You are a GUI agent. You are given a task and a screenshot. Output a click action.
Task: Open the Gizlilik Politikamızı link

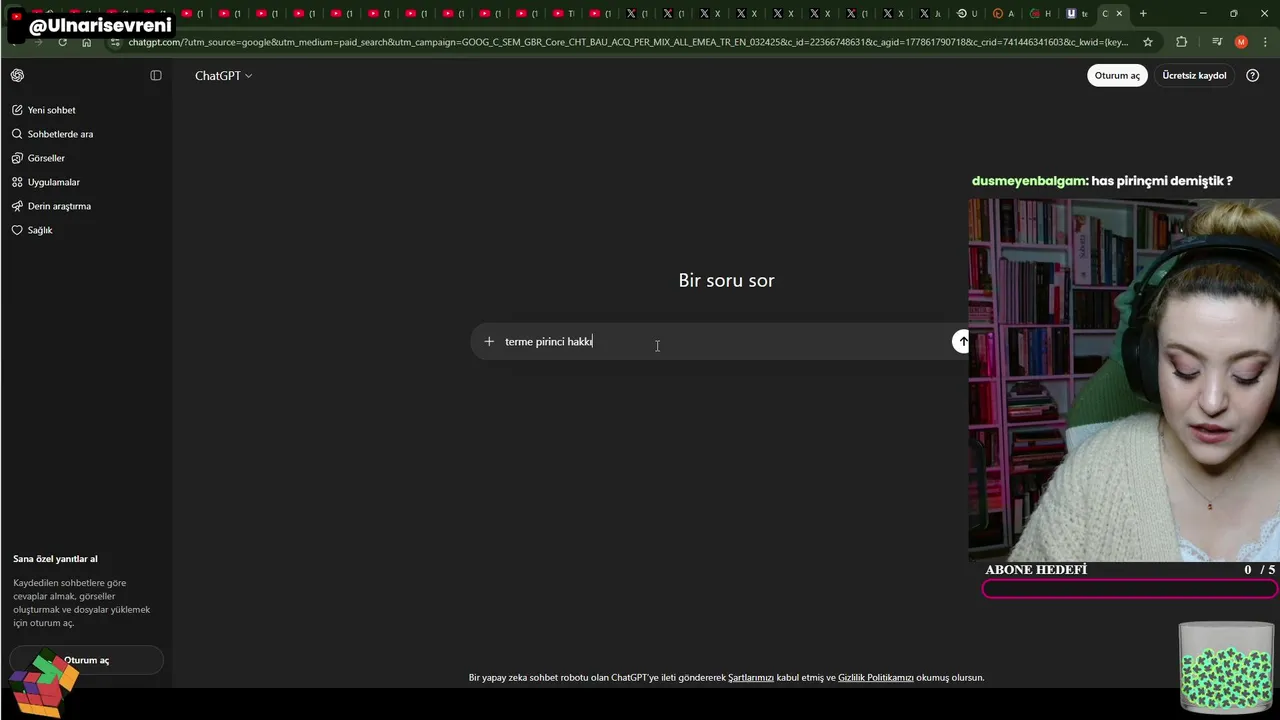coord(876,678)
